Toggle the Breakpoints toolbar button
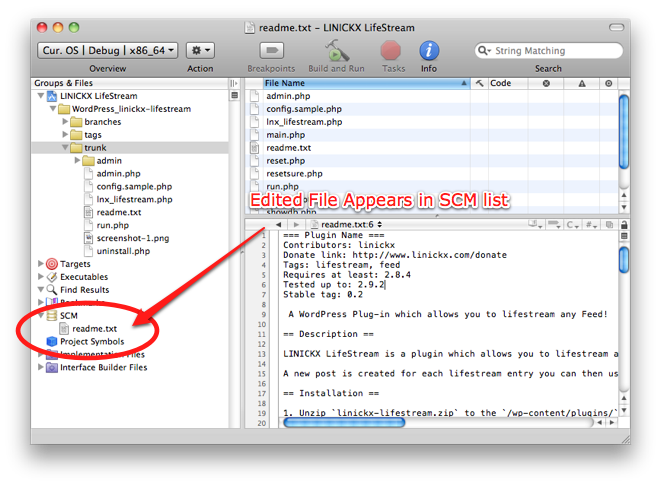Screen dimensions: 661x486 271,51
